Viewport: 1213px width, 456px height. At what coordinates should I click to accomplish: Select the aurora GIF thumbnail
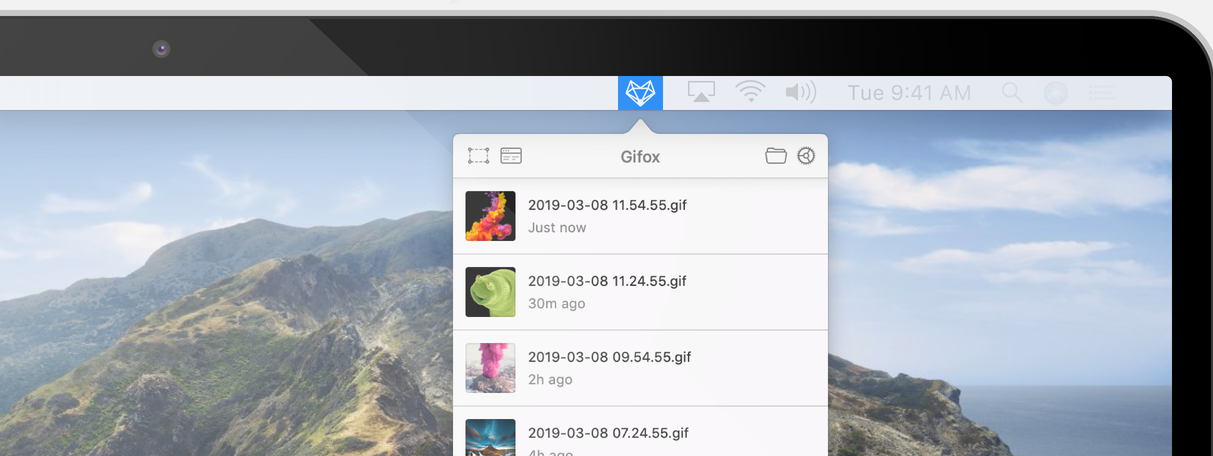click(491, 438)
